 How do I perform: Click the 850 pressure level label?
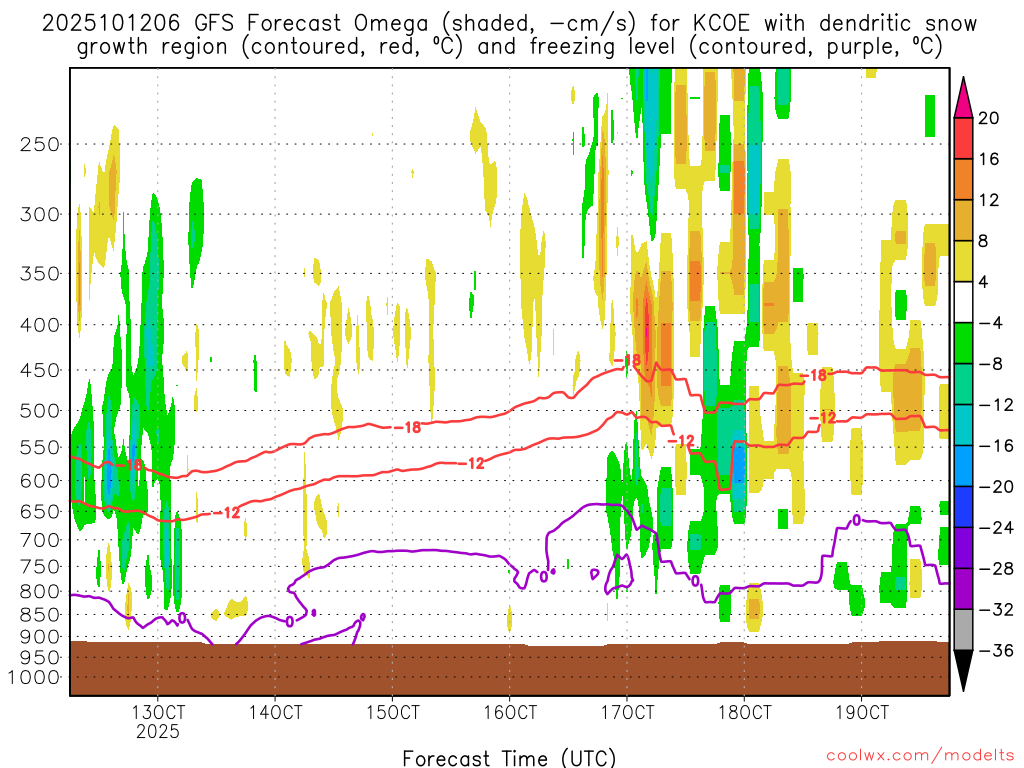40,615
